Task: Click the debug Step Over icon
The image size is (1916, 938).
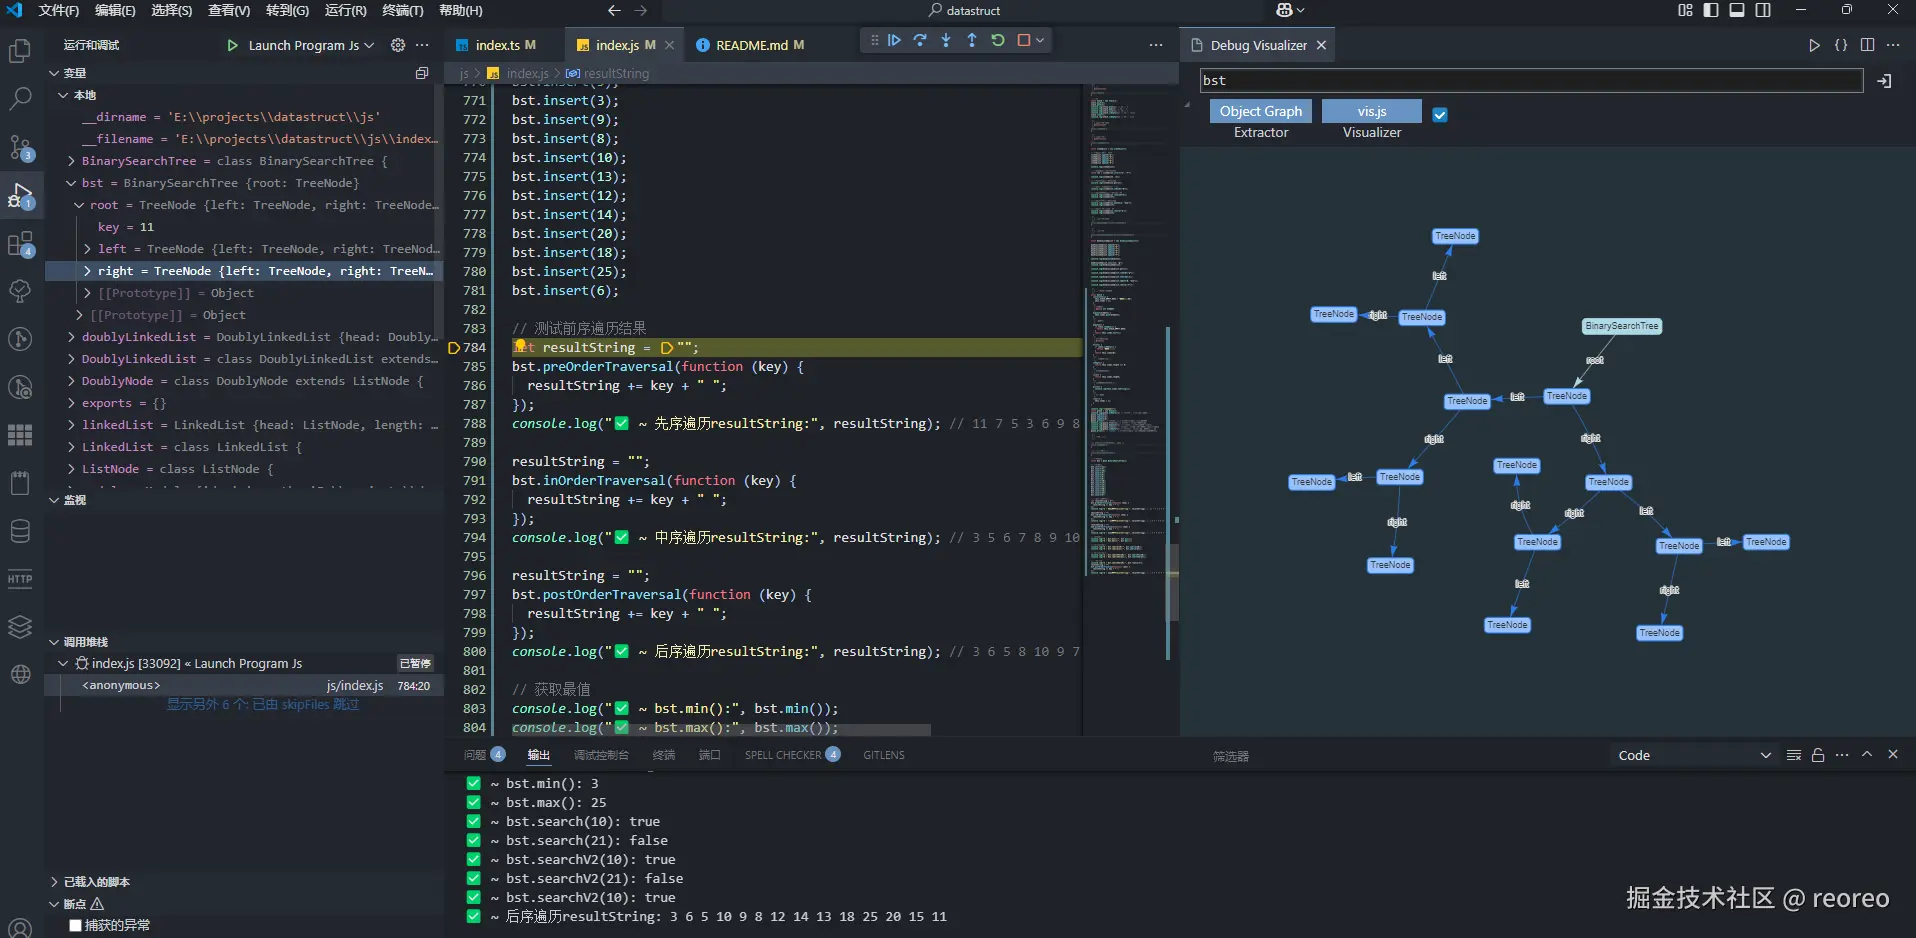Action: [920, 41]
